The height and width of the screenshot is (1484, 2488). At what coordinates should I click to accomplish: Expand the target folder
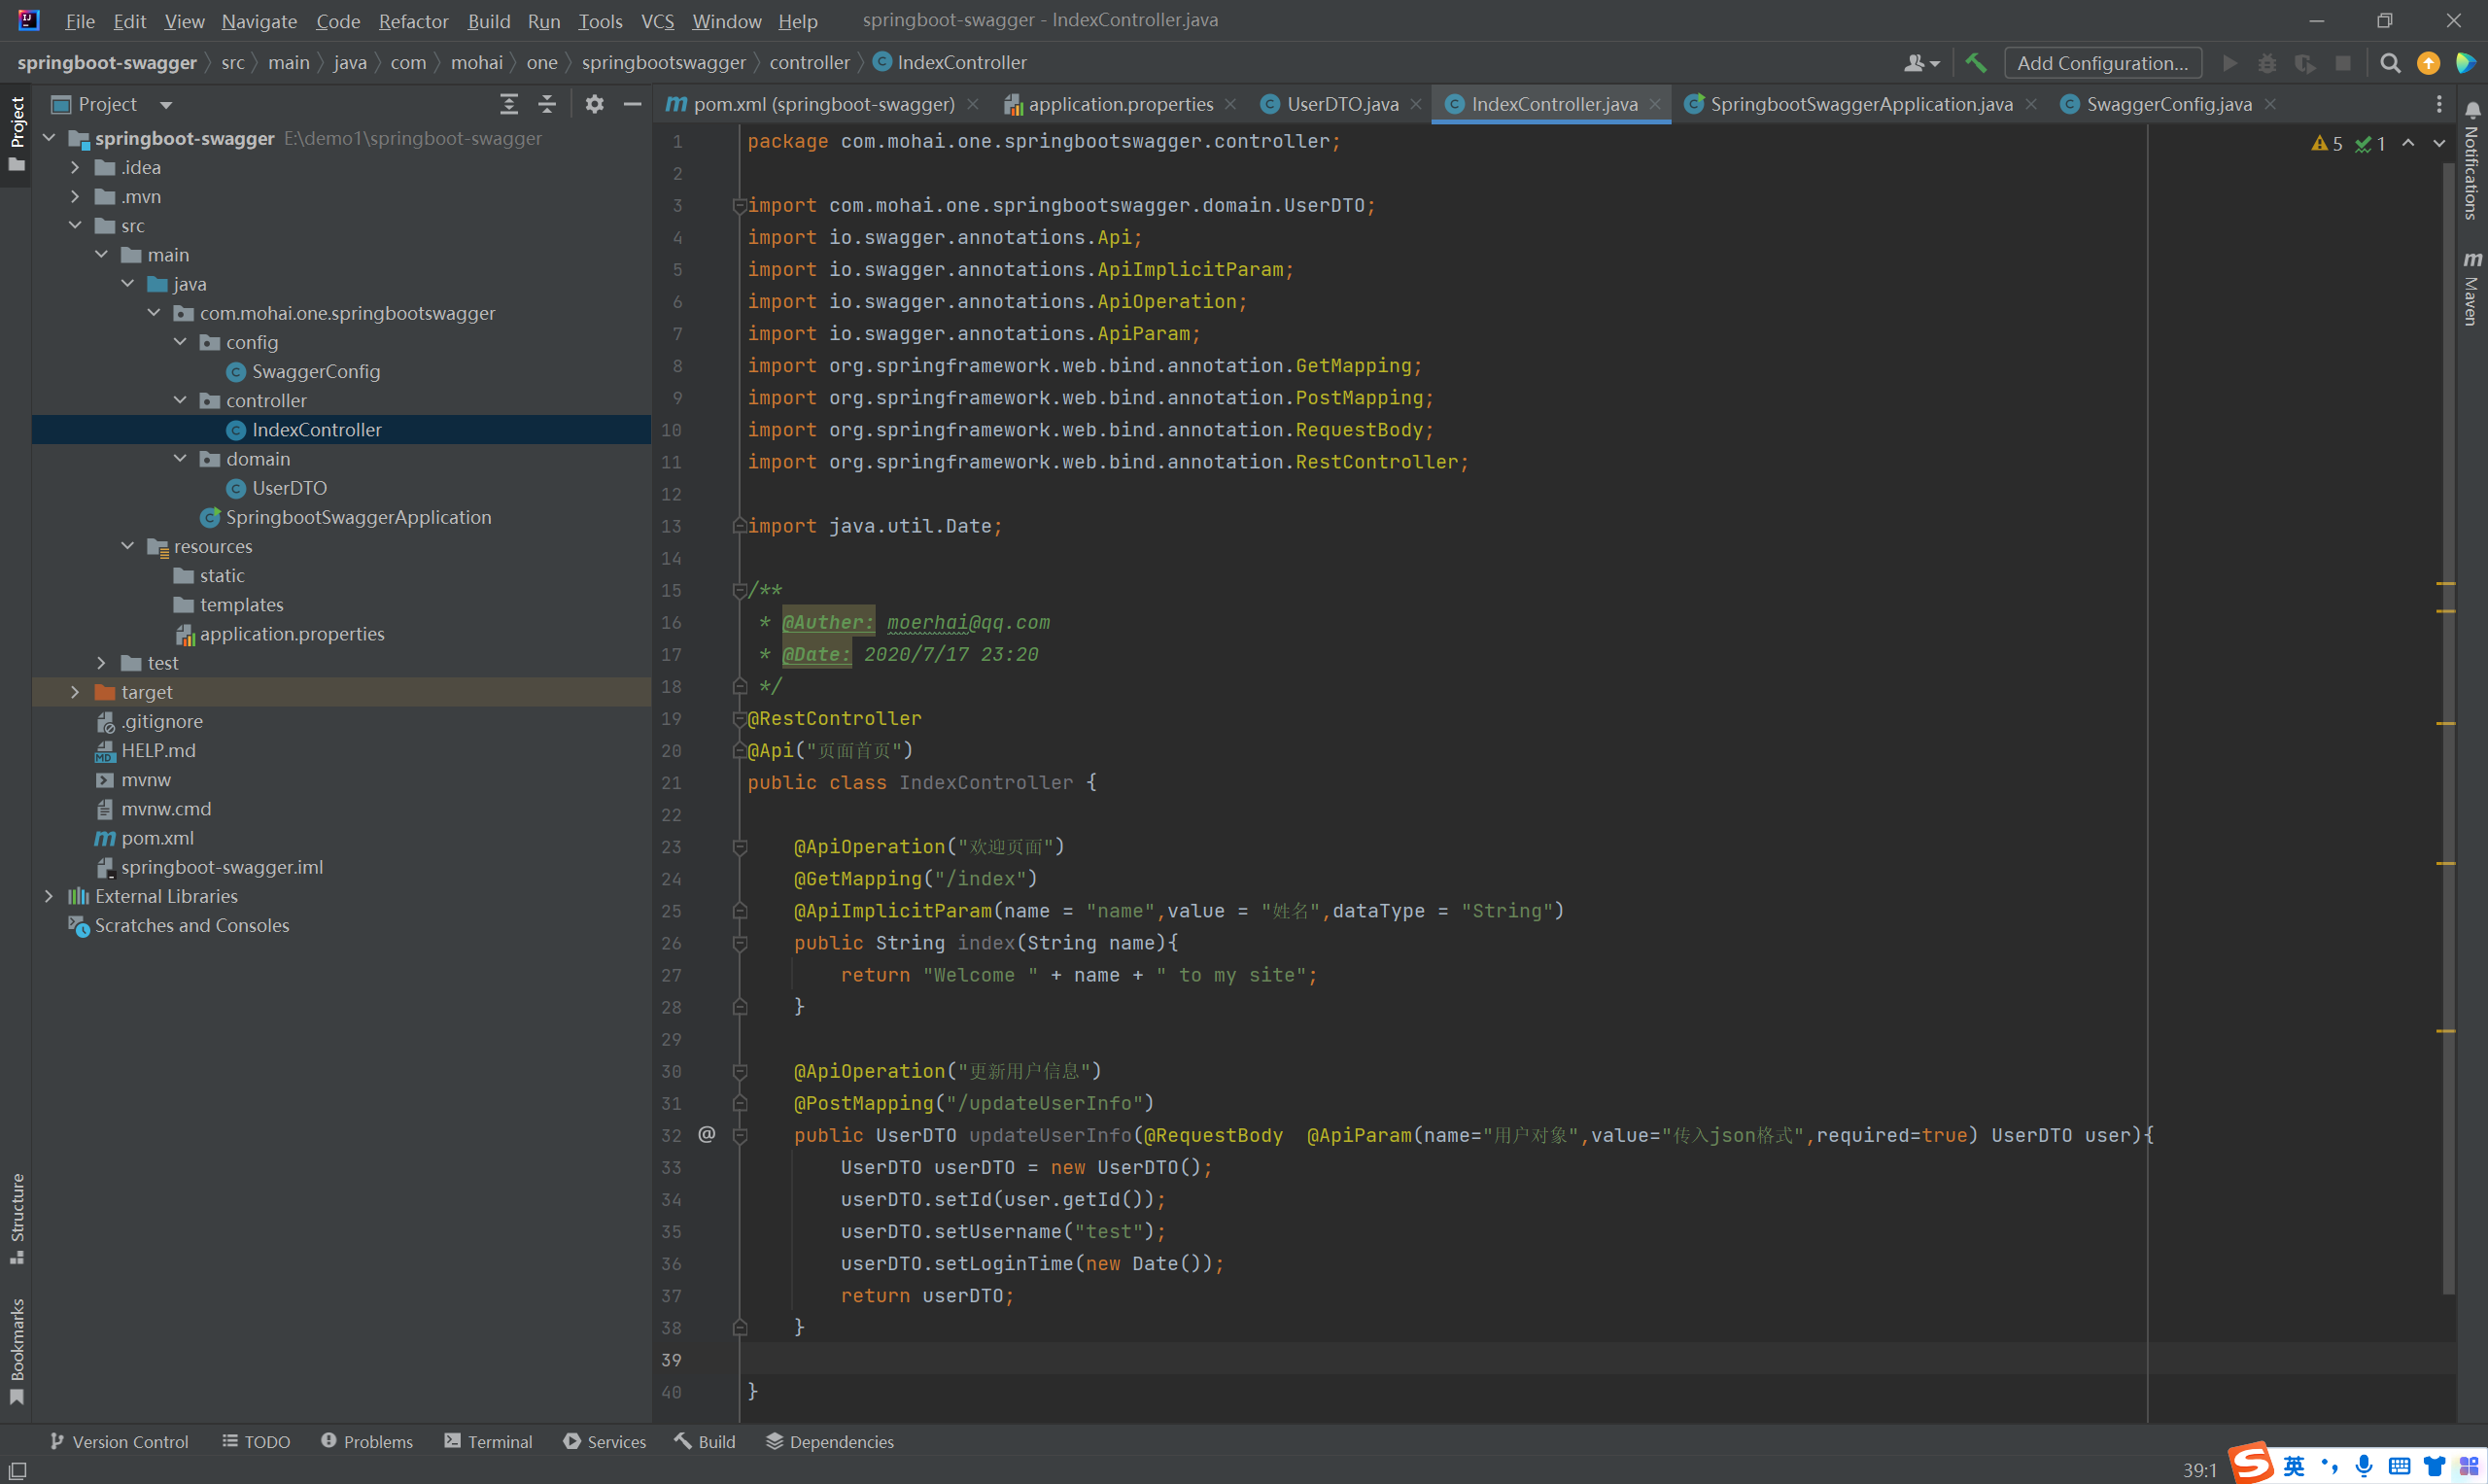point(75,692)
